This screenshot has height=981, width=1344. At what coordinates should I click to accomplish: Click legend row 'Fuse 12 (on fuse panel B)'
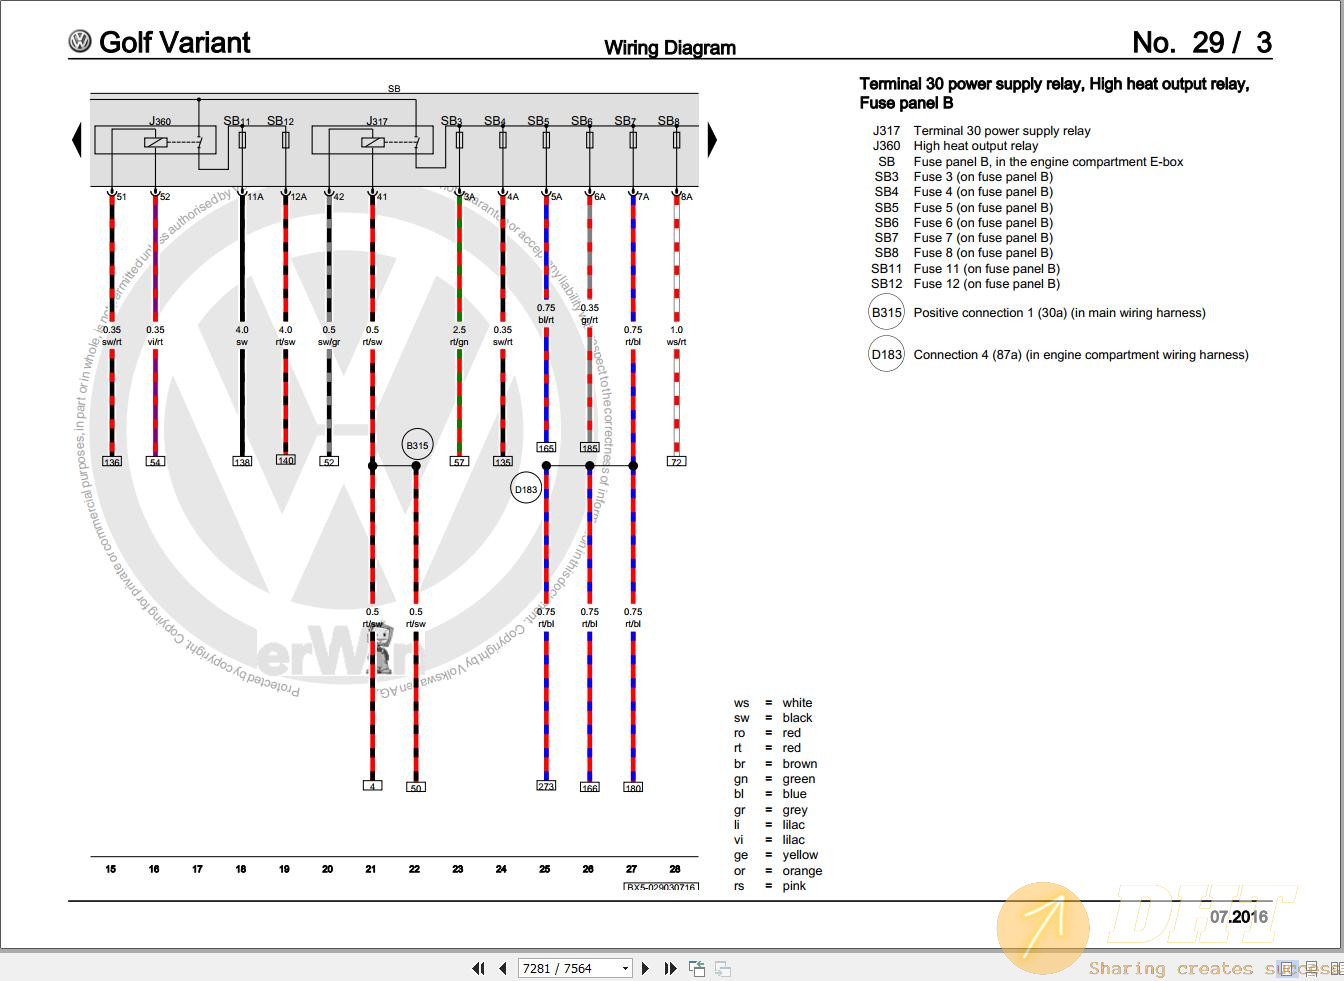click(965, 283)
